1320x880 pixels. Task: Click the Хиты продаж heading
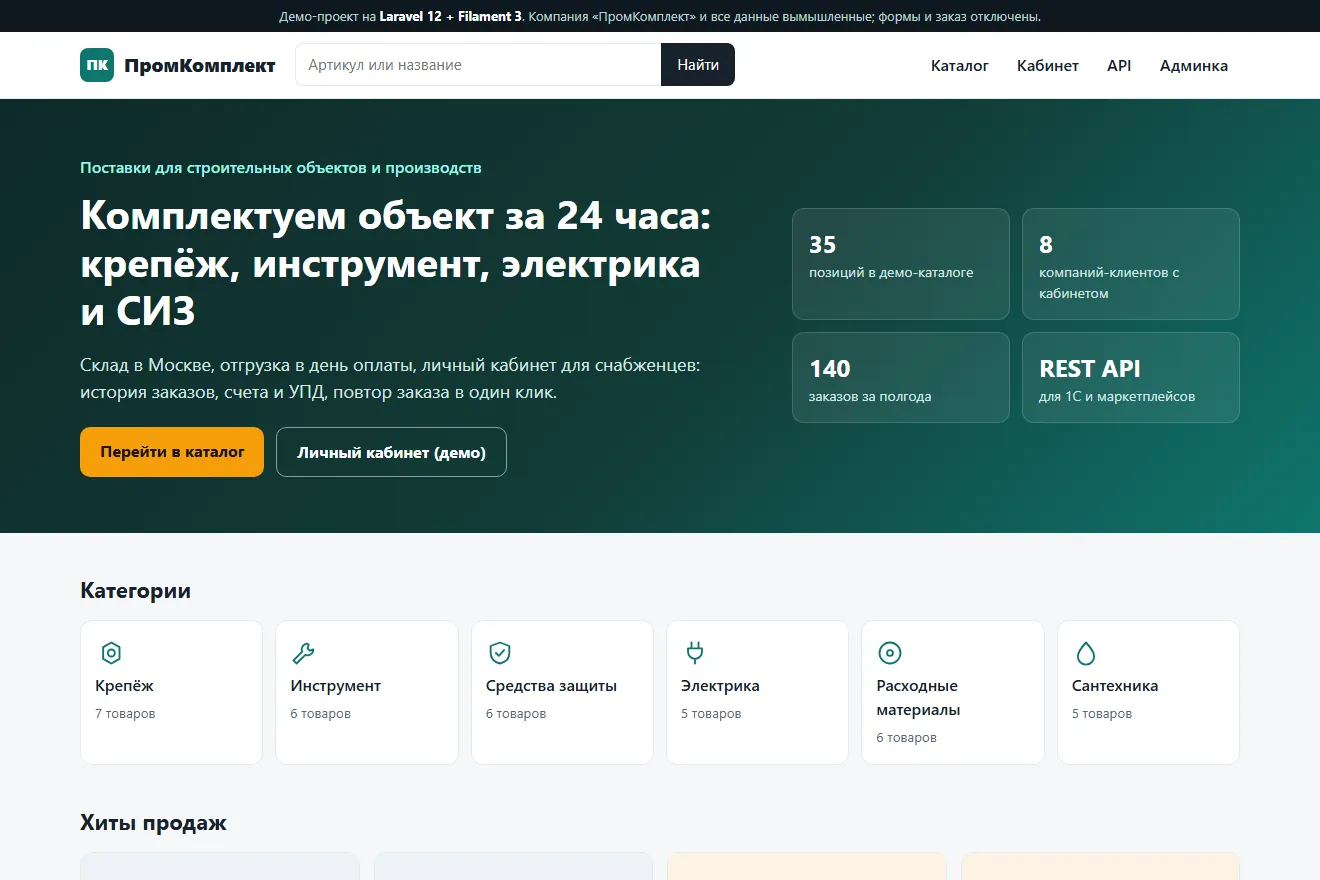click(x=153, y=823)
